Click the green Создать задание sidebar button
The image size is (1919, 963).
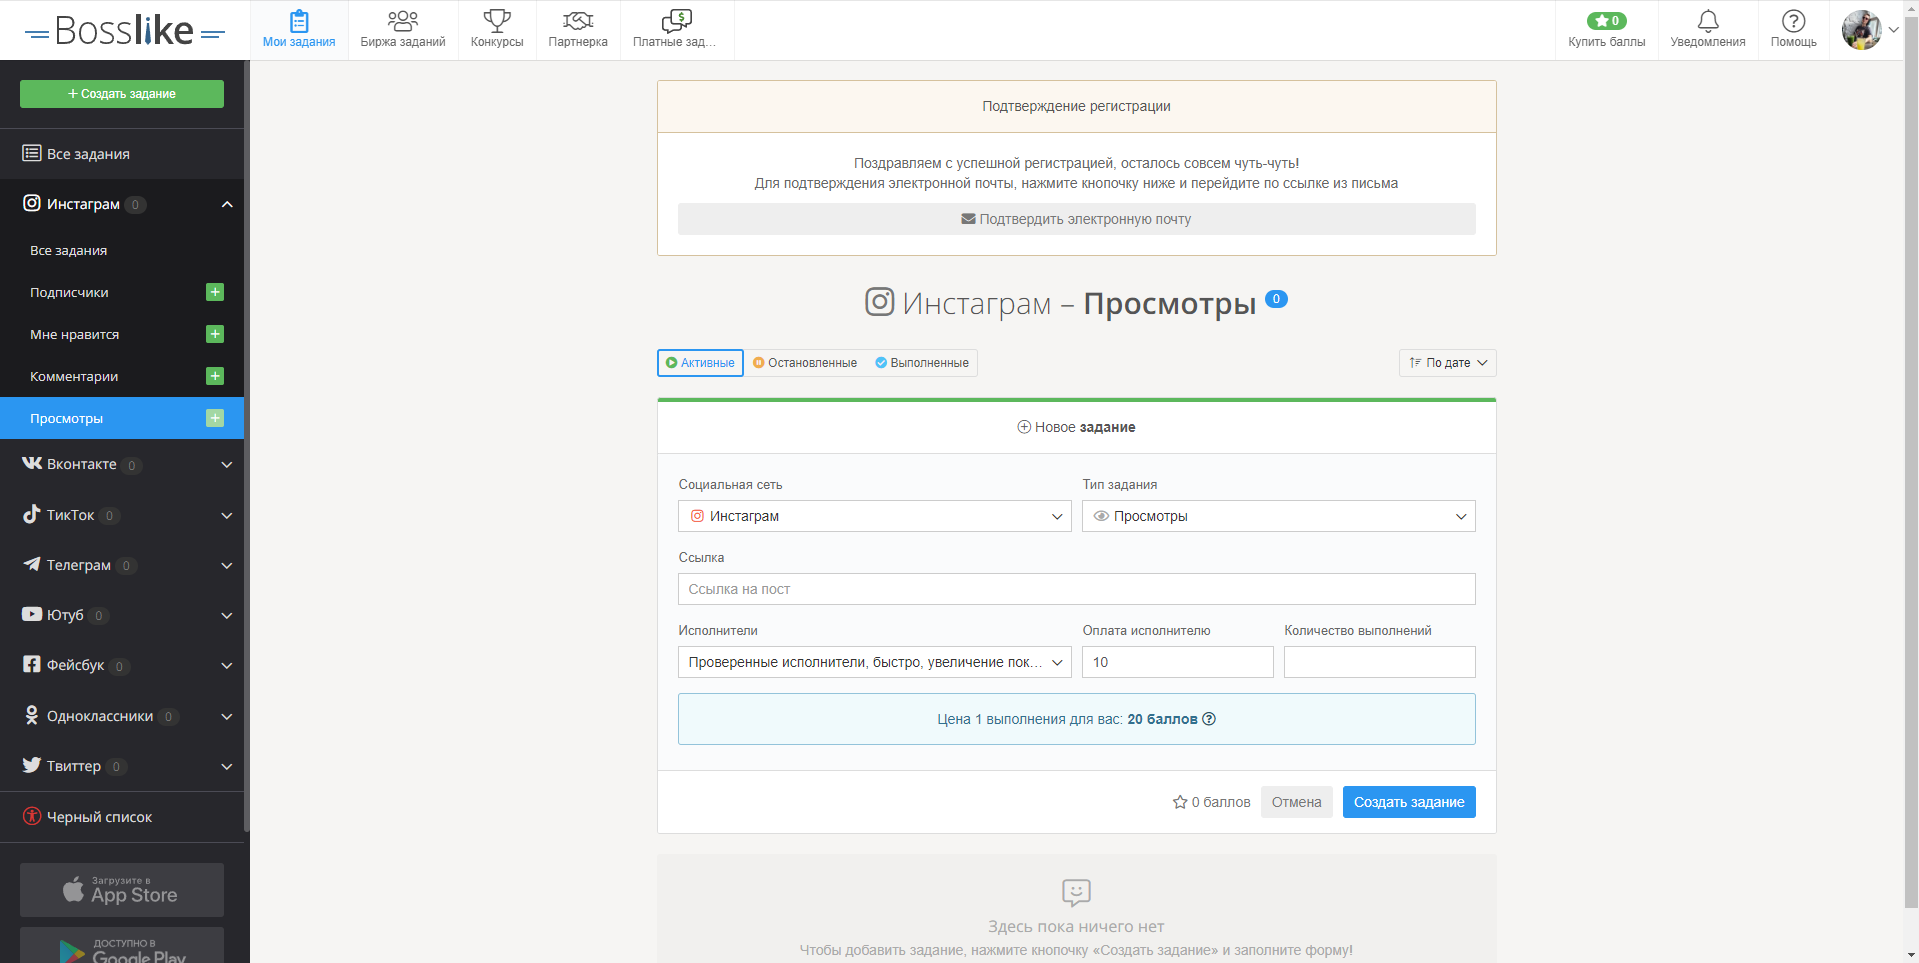click(x=122, y=94)
